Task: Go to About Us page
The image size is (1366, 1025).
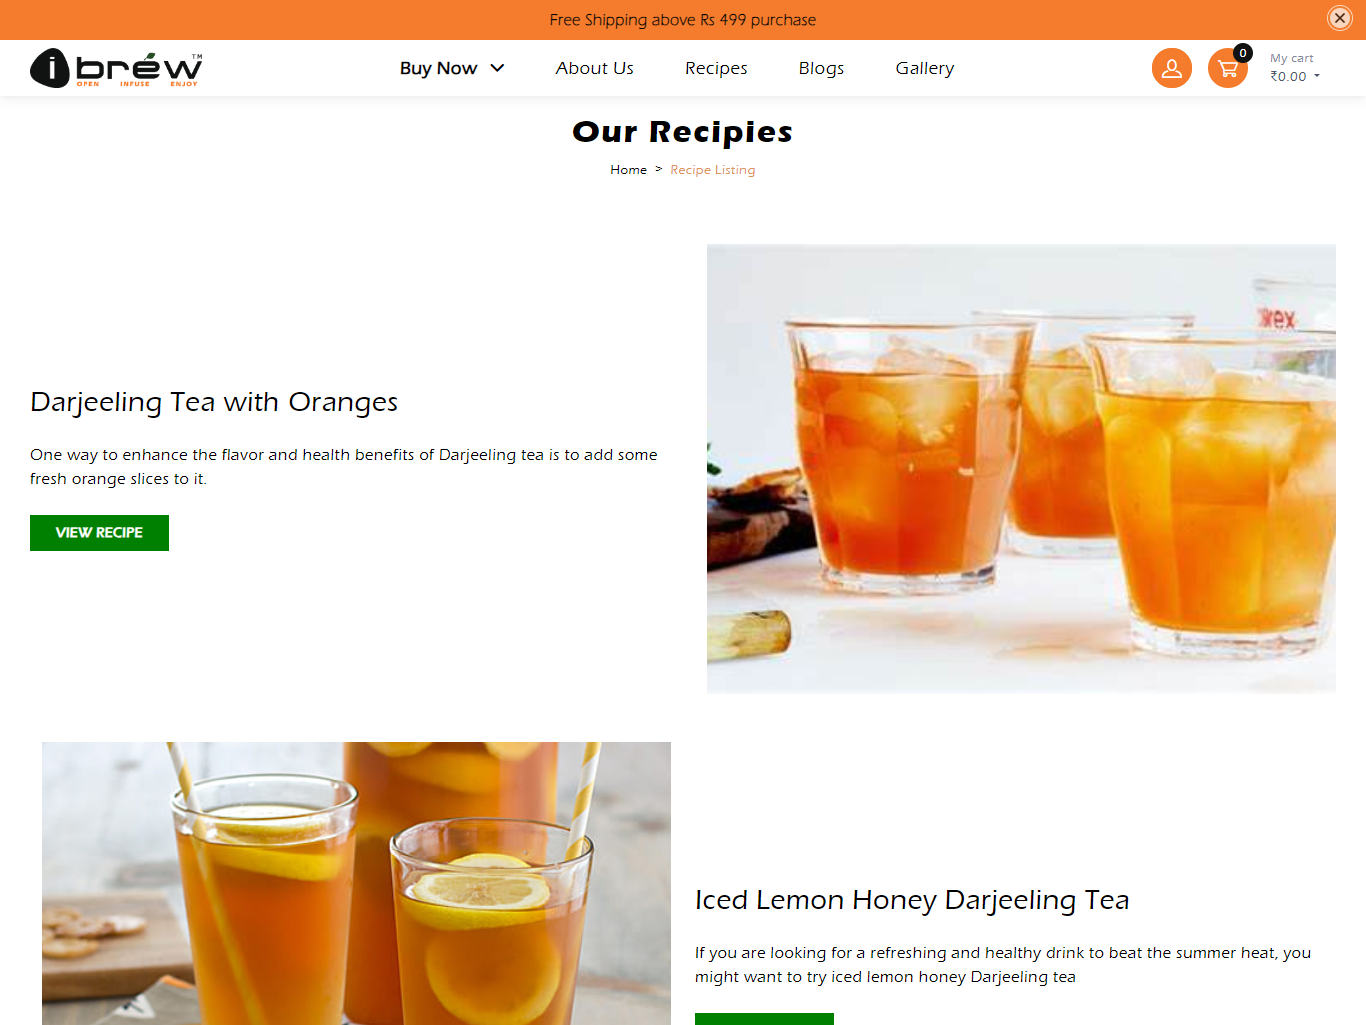Action: (595, 68)
